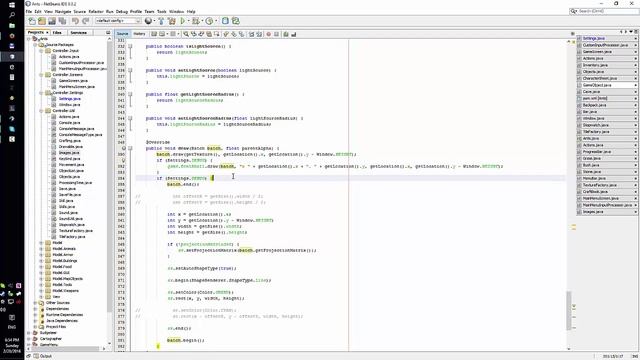Open the Refactor menu
The width and height of the screenshot is (640, 360).
[96, 11]
